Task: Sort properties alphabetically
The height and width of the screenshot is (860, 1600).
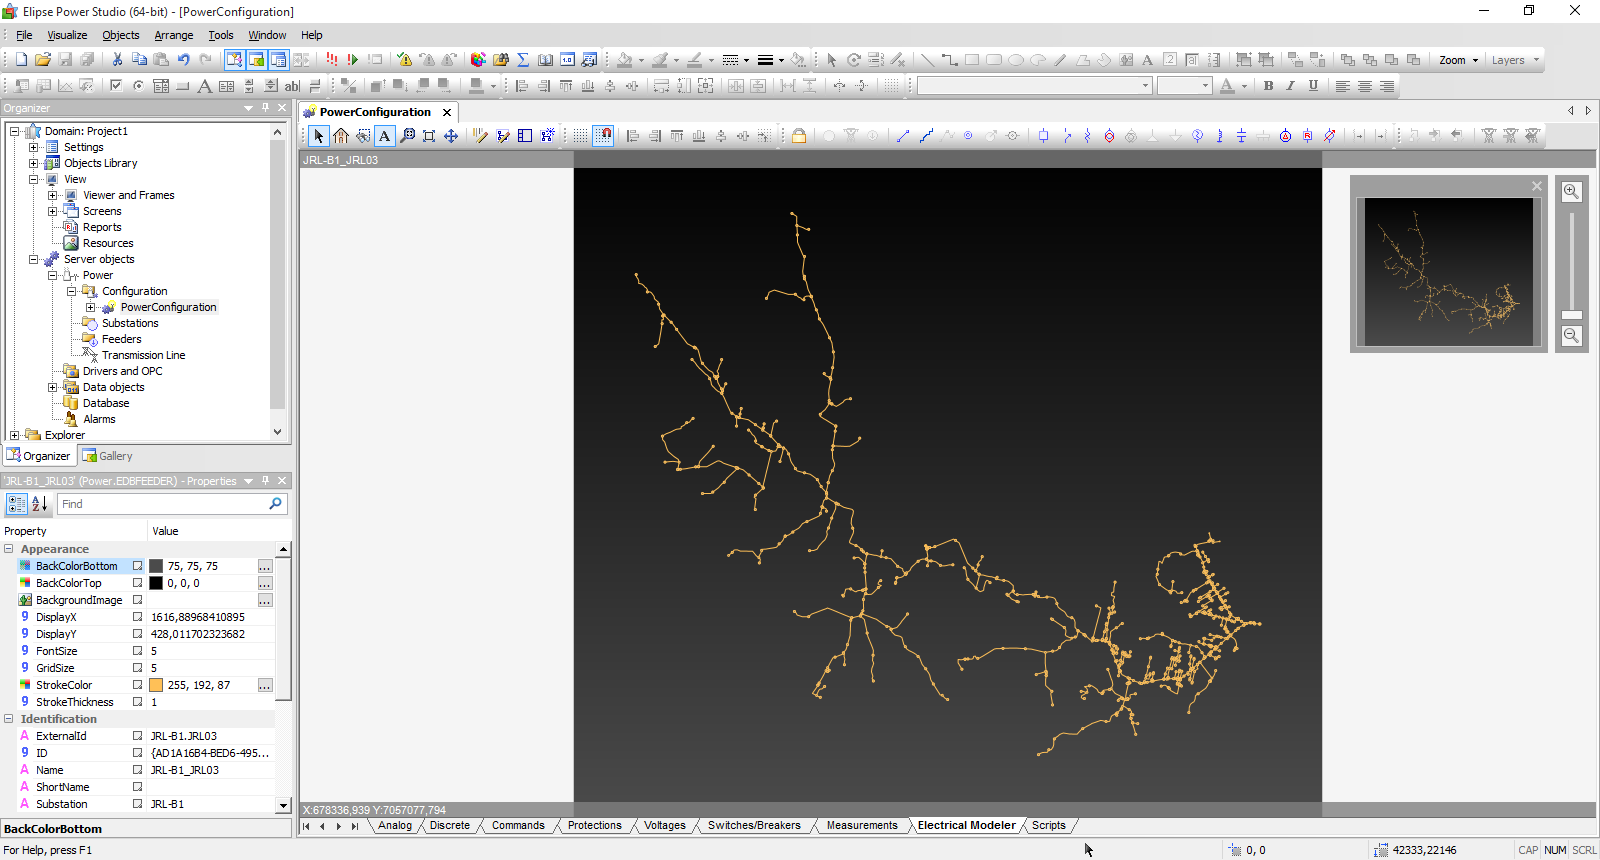Action: 39,504
